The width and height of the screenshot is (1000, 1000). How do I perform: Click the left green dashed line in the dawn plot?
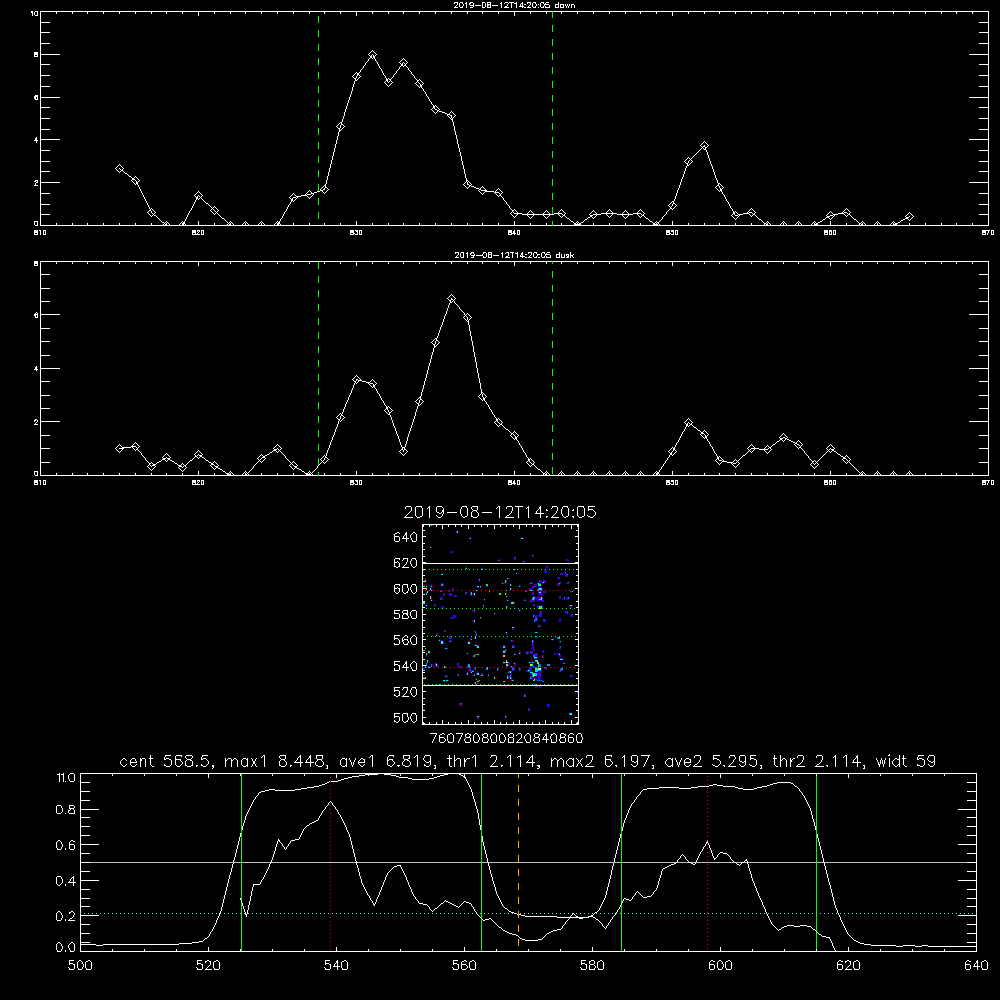click(318, 118)
